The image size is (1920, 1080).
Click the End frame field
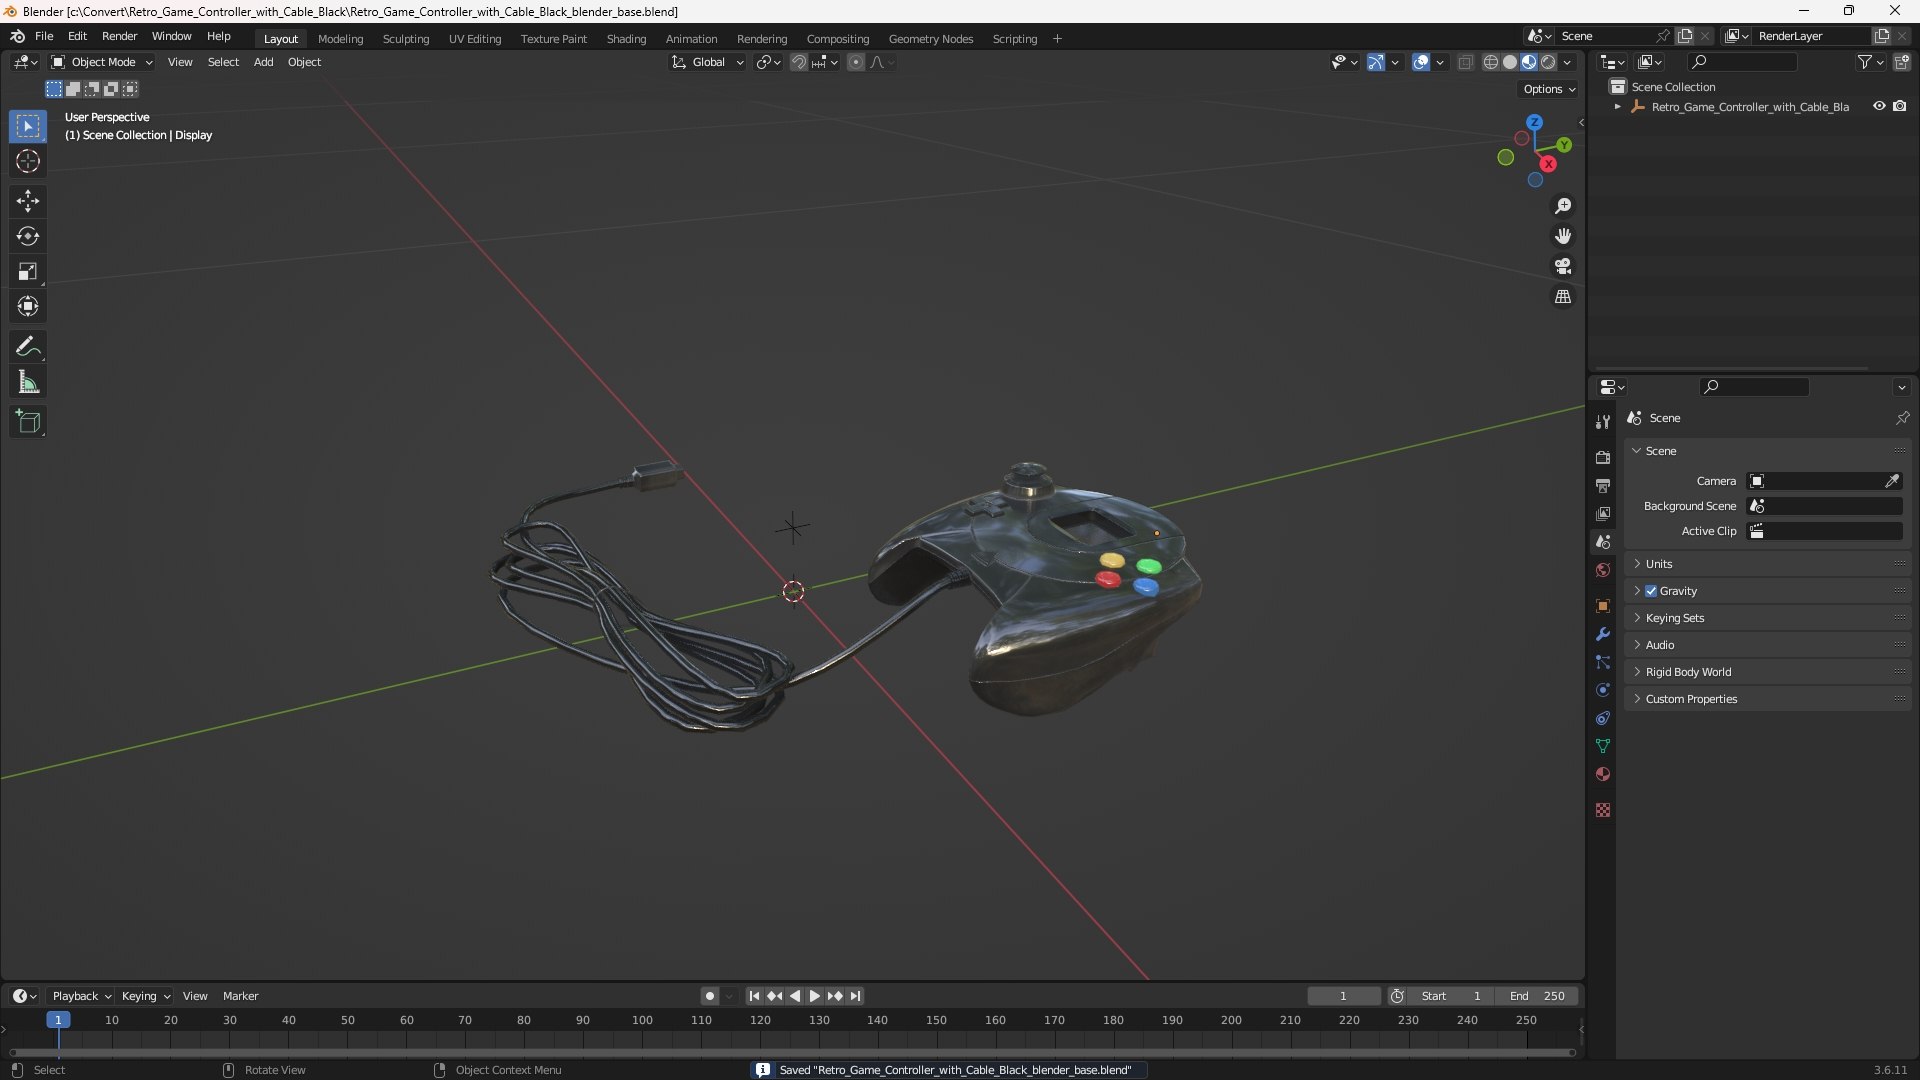[x=1537, y=996]
